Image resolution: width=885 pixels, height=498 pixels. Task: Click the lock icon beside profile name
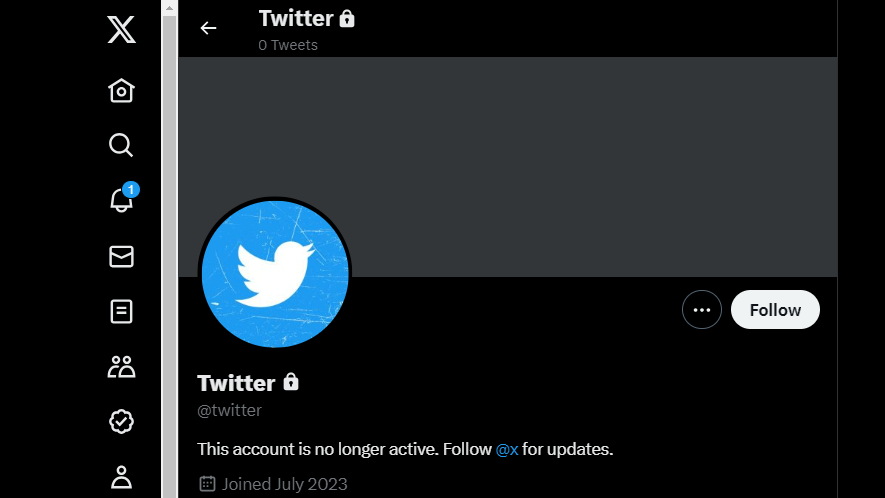[291, 382]
